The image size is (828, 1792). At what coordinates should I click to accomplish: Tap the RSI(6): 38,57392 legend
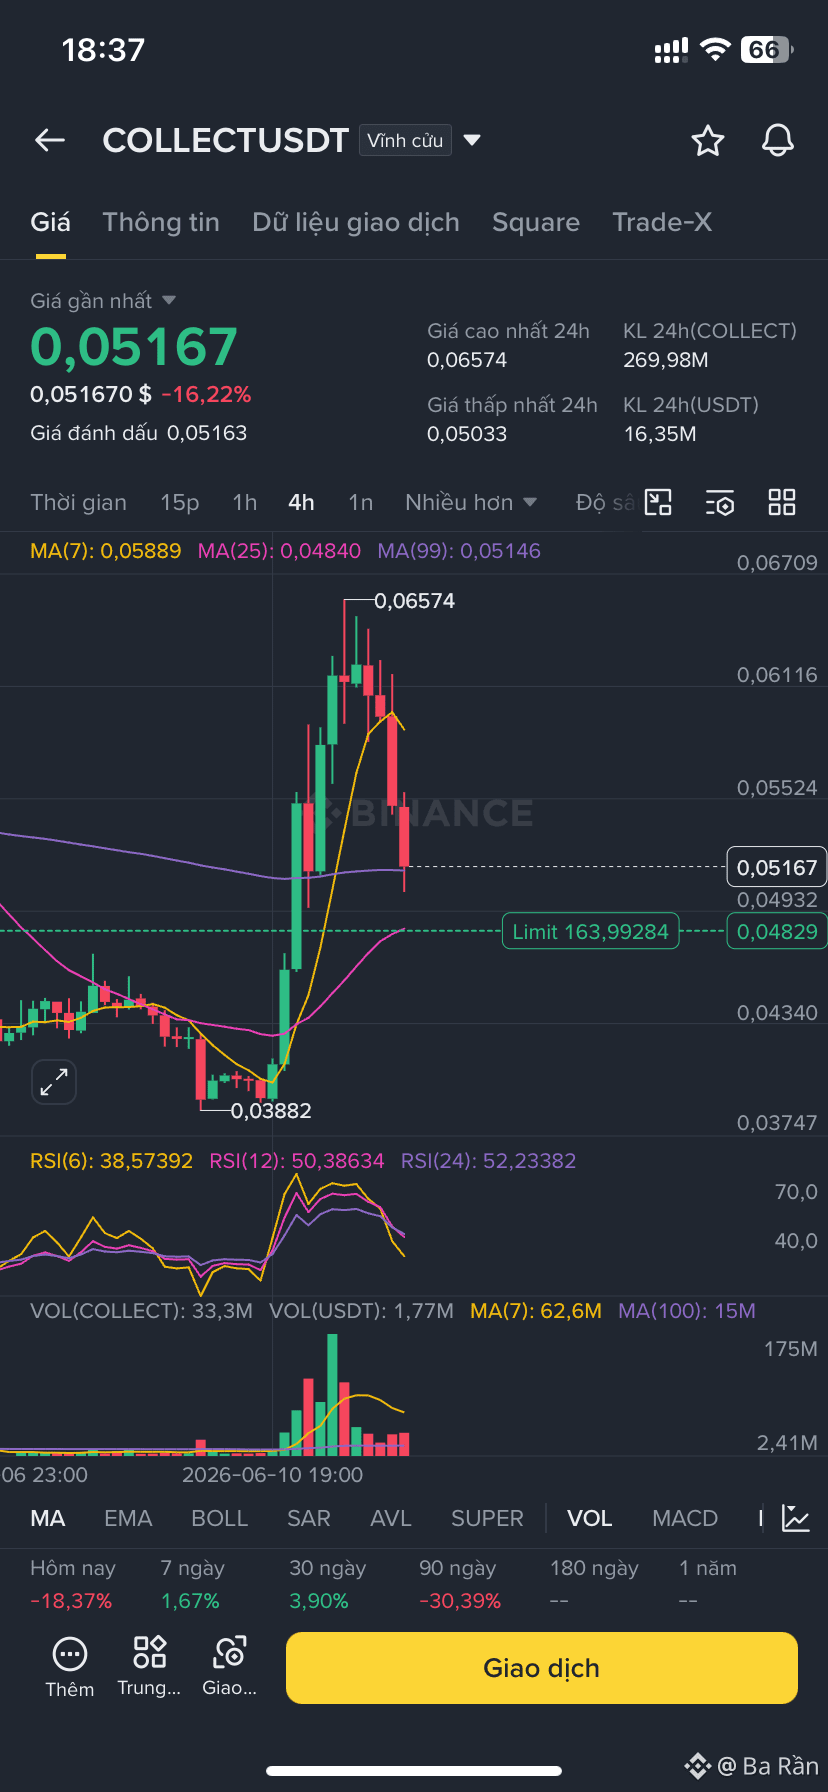(111, 1161)
